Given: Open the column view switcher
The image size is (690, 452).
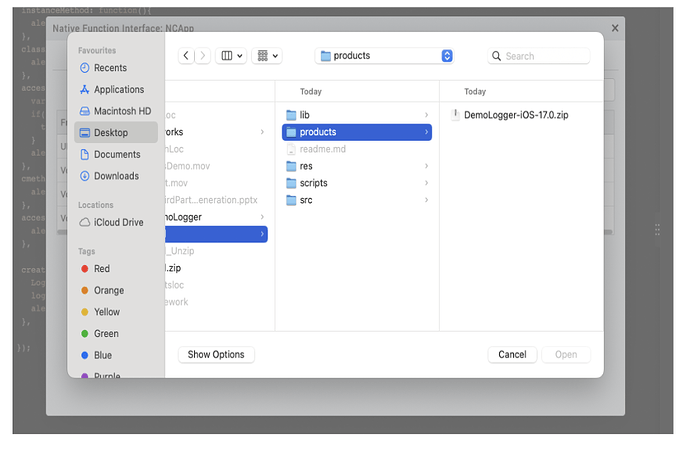Looking at the screenshot, I should point(231,56).
